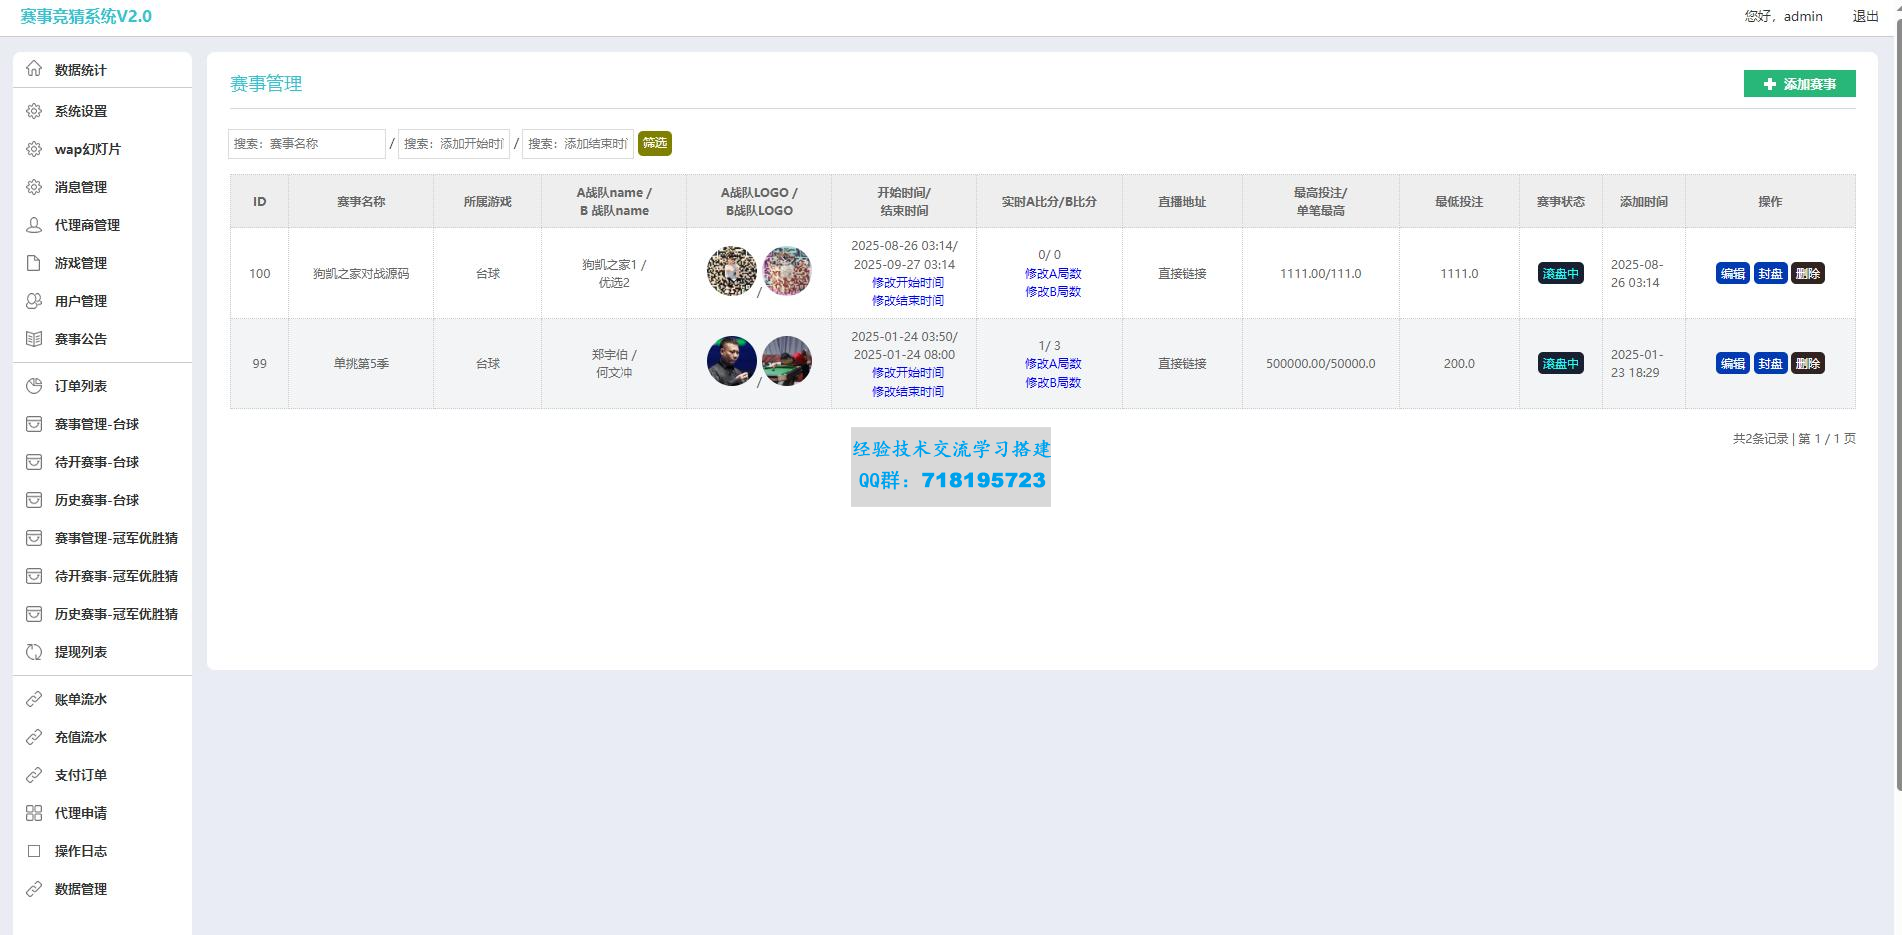This screenshot has width=1902, height=935.
Task: Click the book icon beside 赛事公告
Action: [34, 339]
